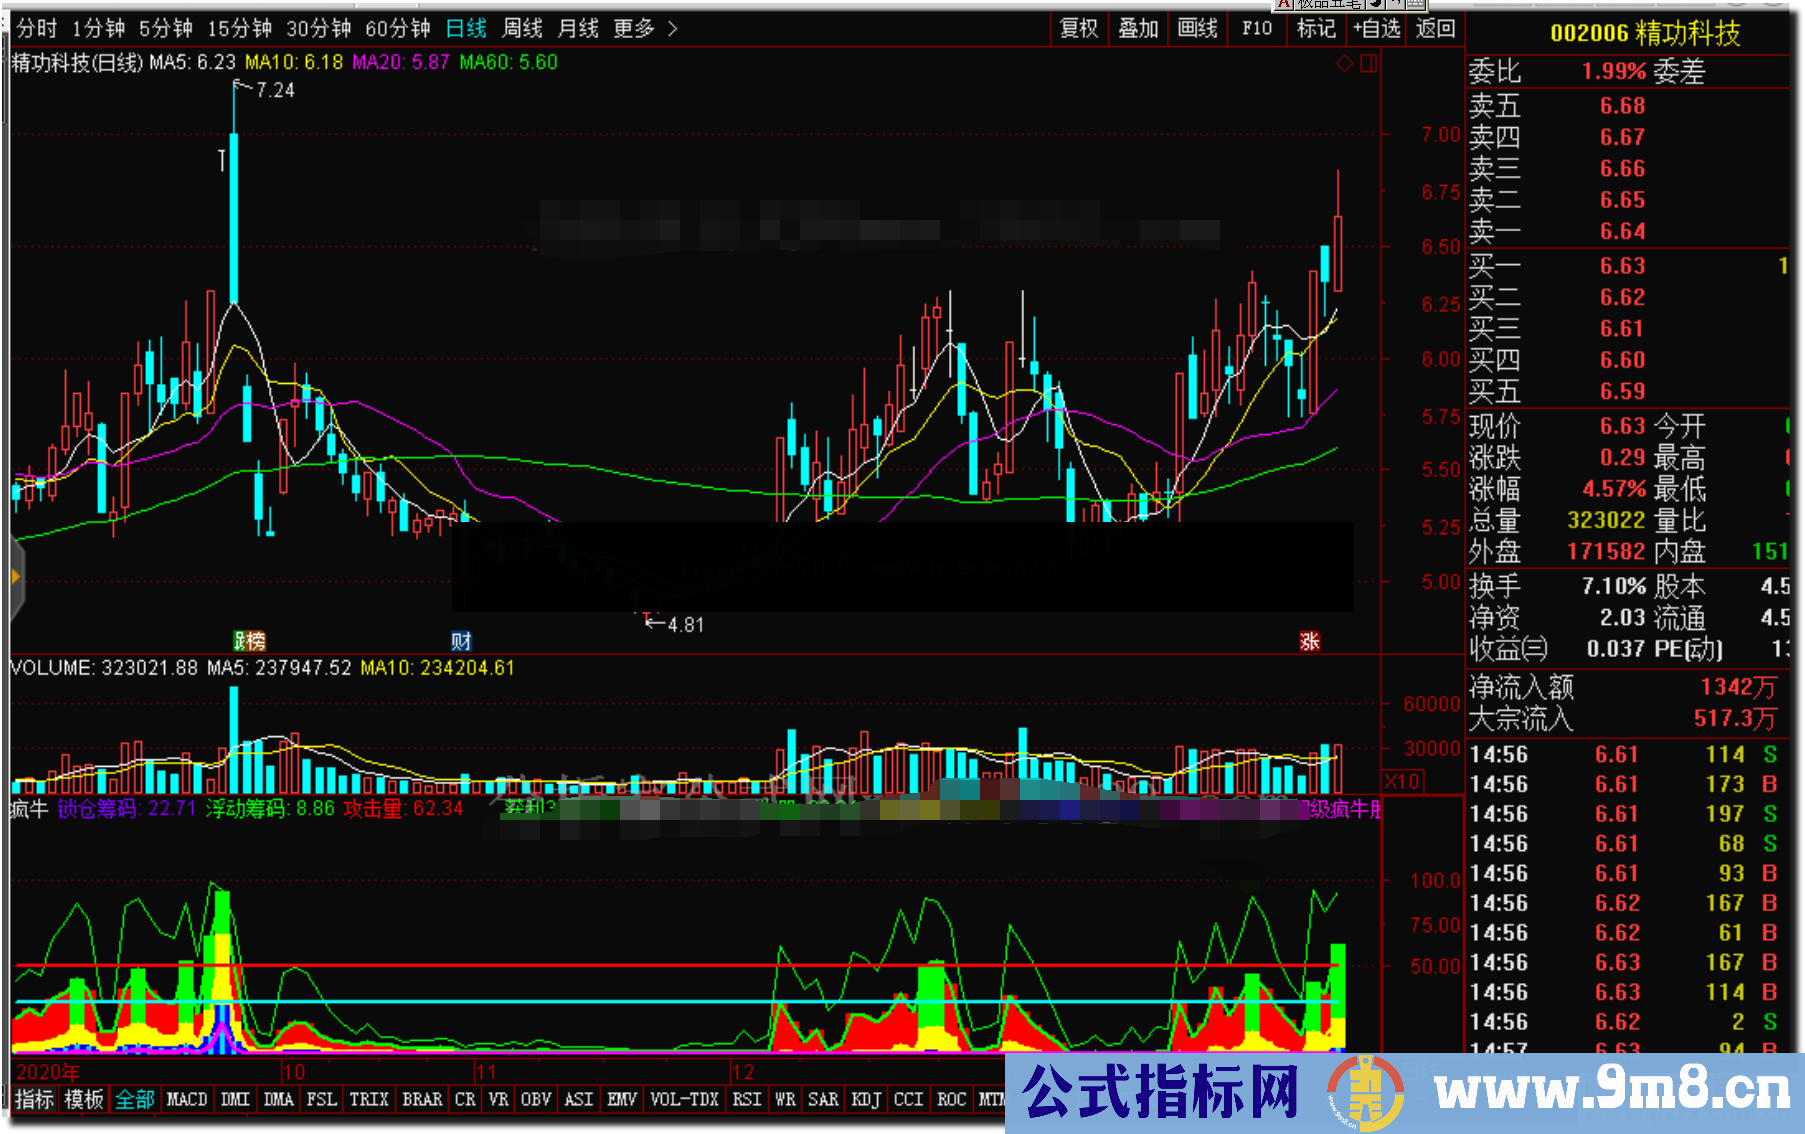Select the MACD indicator button
Image resolution: width=1805 pixels, height=1134 pixels.
(x=186, y=1098)
